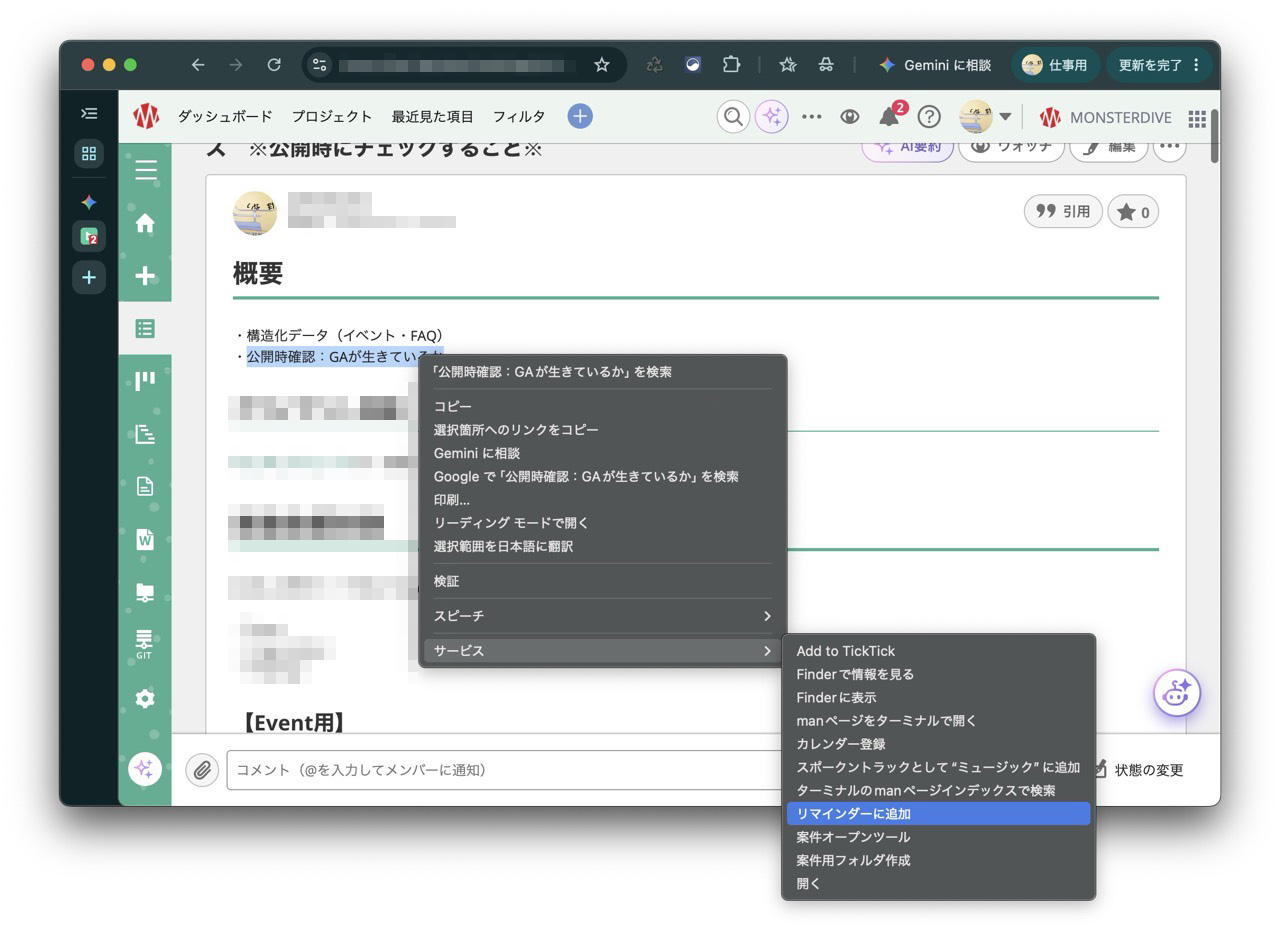Screen dimensions: 1280x929
Task: Open the board icon in sidebar
Action: point(145,381)
